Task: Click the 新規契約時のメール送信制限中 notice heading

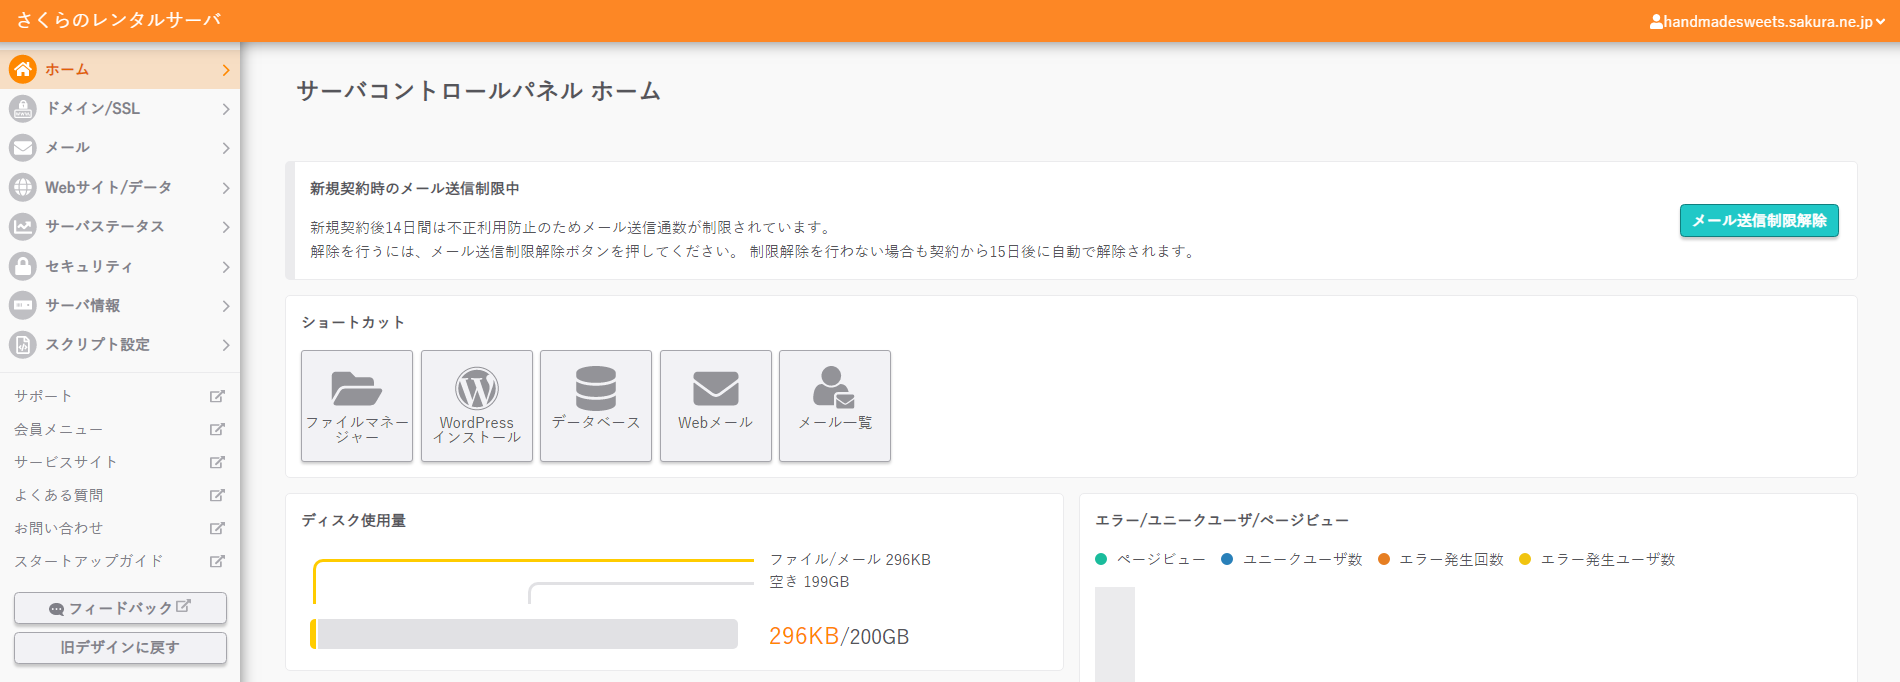Action: tap(414, 188)
